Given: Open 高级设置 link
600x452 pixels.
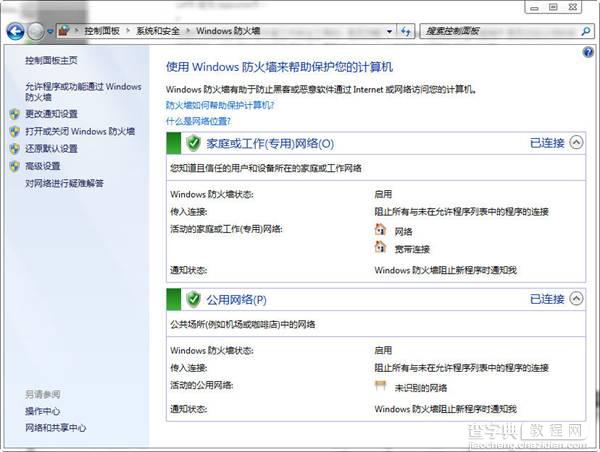Looking at the screenshot, I should coord(43,166).
